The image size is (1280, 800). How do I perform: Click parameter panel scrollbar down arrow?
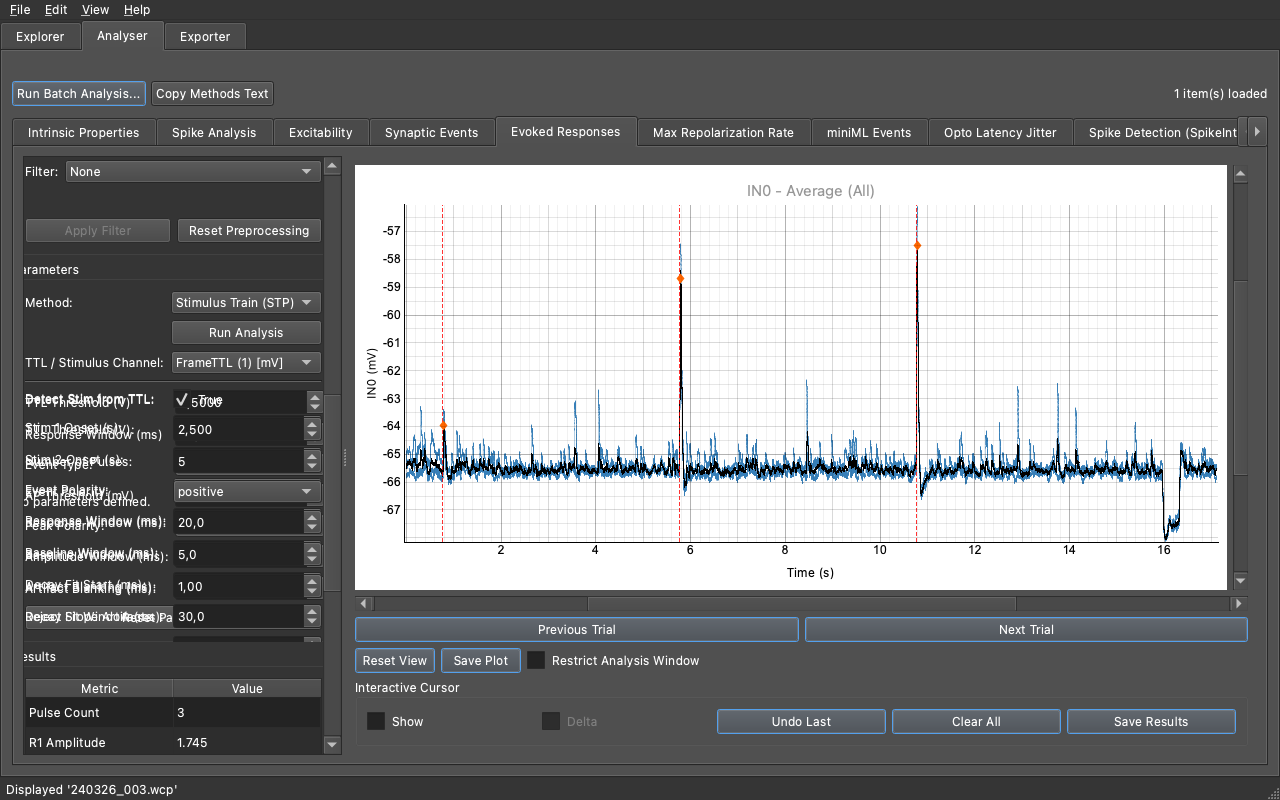pos(333,746)
